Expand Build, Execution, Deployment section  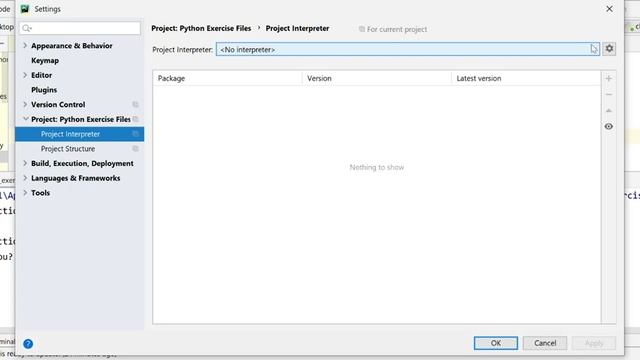pos(25,163)
